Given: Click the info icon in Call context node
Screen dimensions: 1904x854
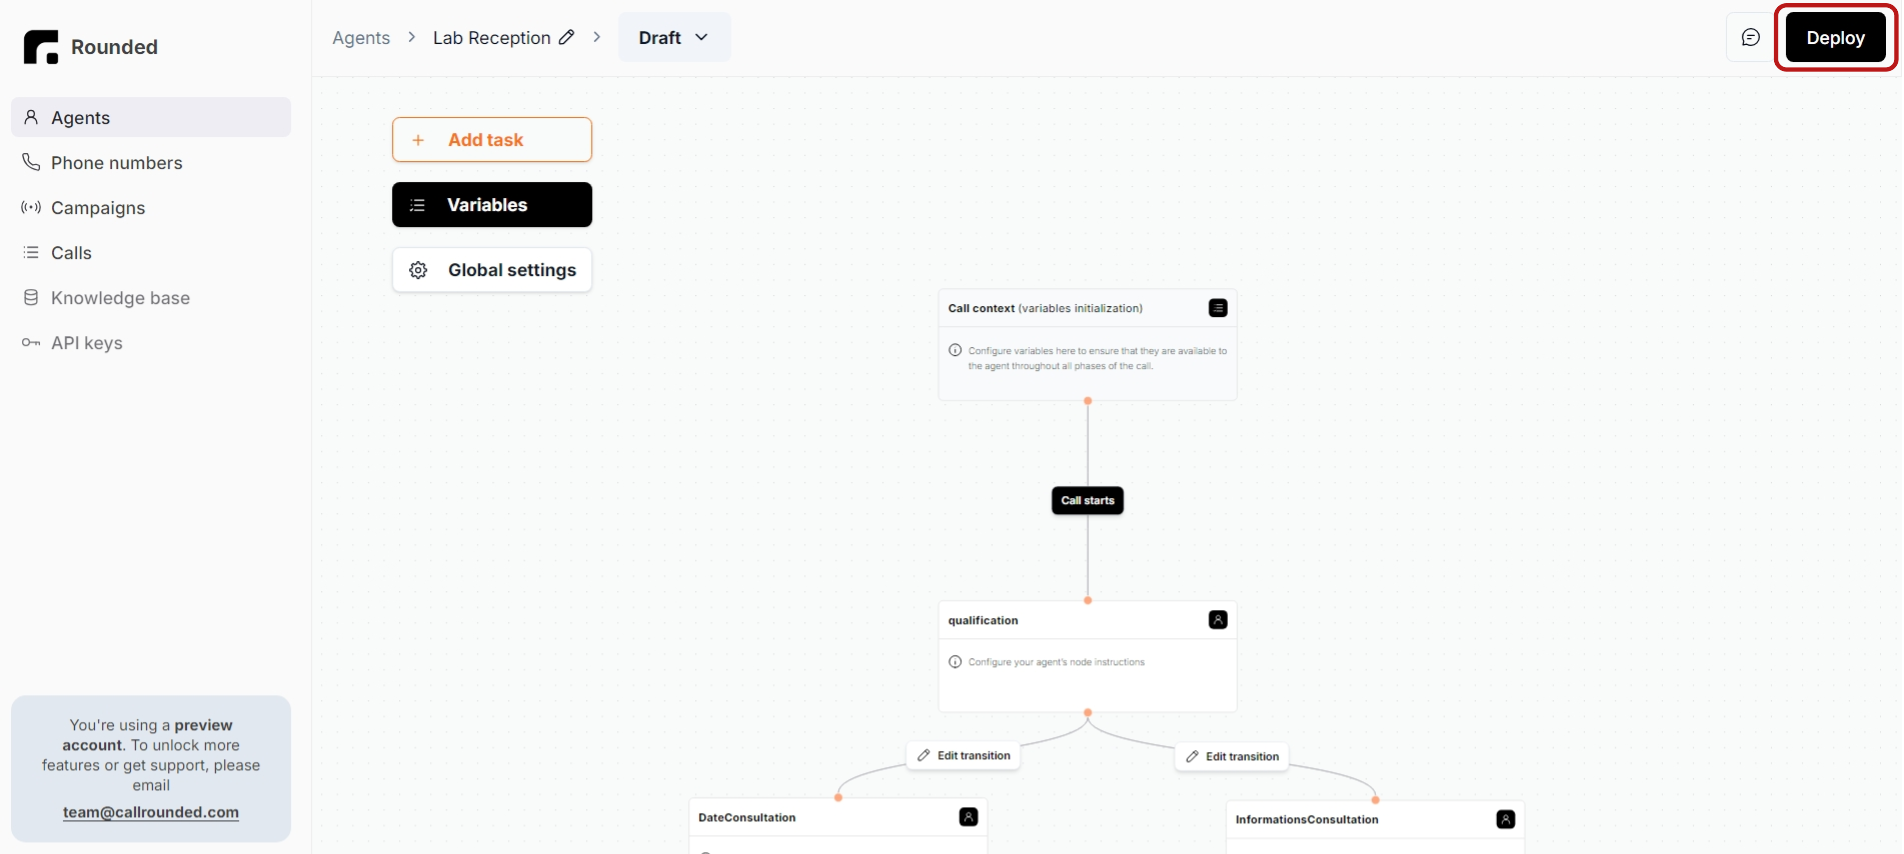Looking at the screenshot, I should [955, 351].
